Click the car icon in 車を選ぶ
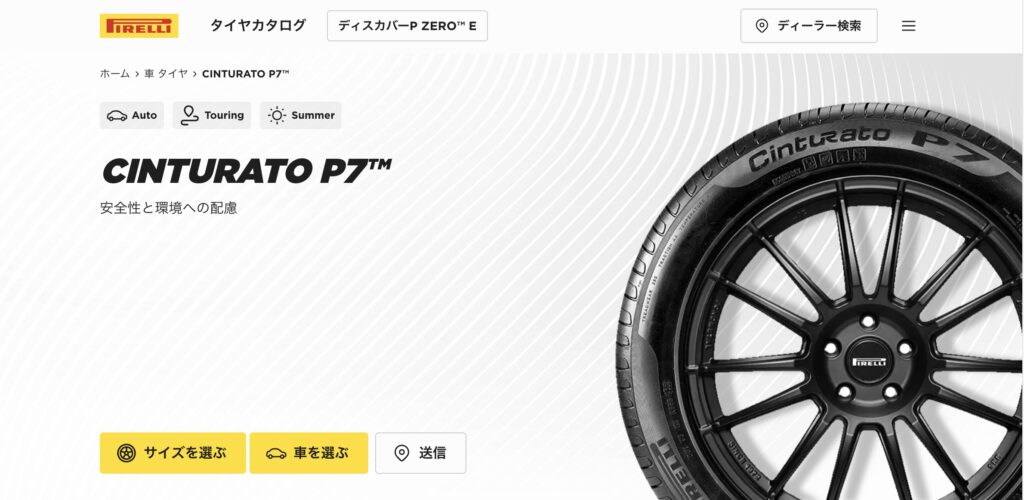Image resolution: width=1024 pixels, height=500 pixels. pyautogui.click(x=276, y=453)
